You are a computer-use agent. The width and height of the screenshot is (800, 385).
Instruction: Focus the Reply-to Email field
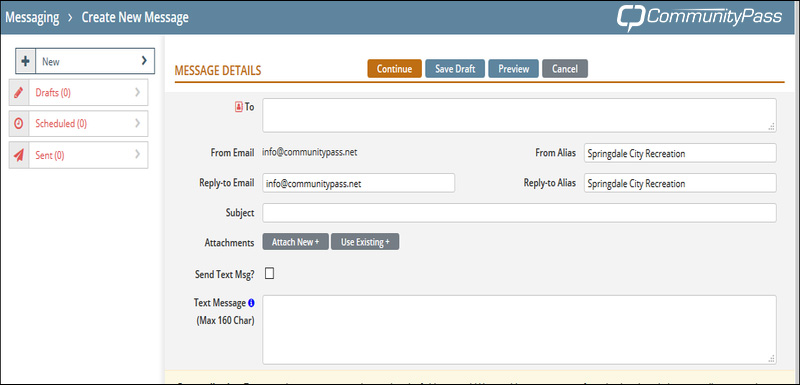pos(359,184)
